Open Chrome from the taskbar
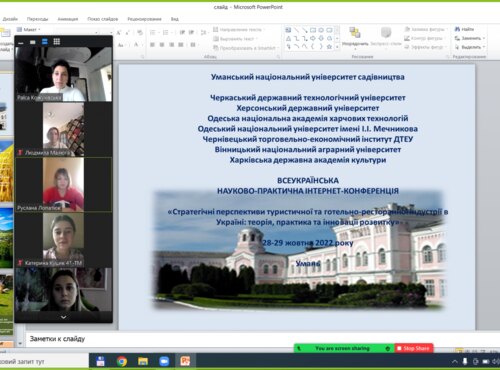Screen dimensions: 500x370 [x=122, y=361]
